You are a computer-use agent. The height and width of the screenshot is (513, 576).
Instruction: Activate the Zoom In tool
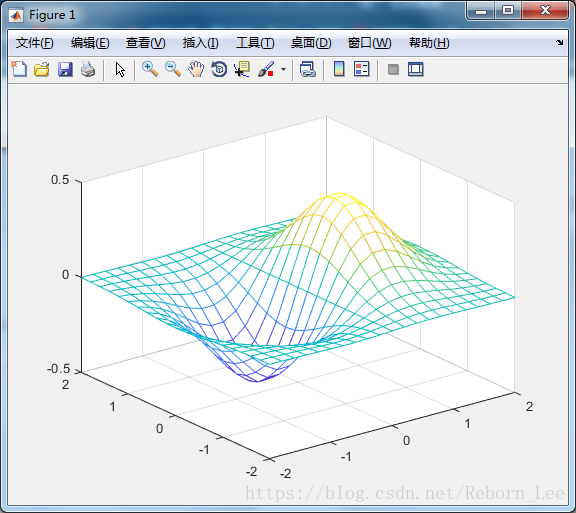pyautogui.click(x=150, y=69)
